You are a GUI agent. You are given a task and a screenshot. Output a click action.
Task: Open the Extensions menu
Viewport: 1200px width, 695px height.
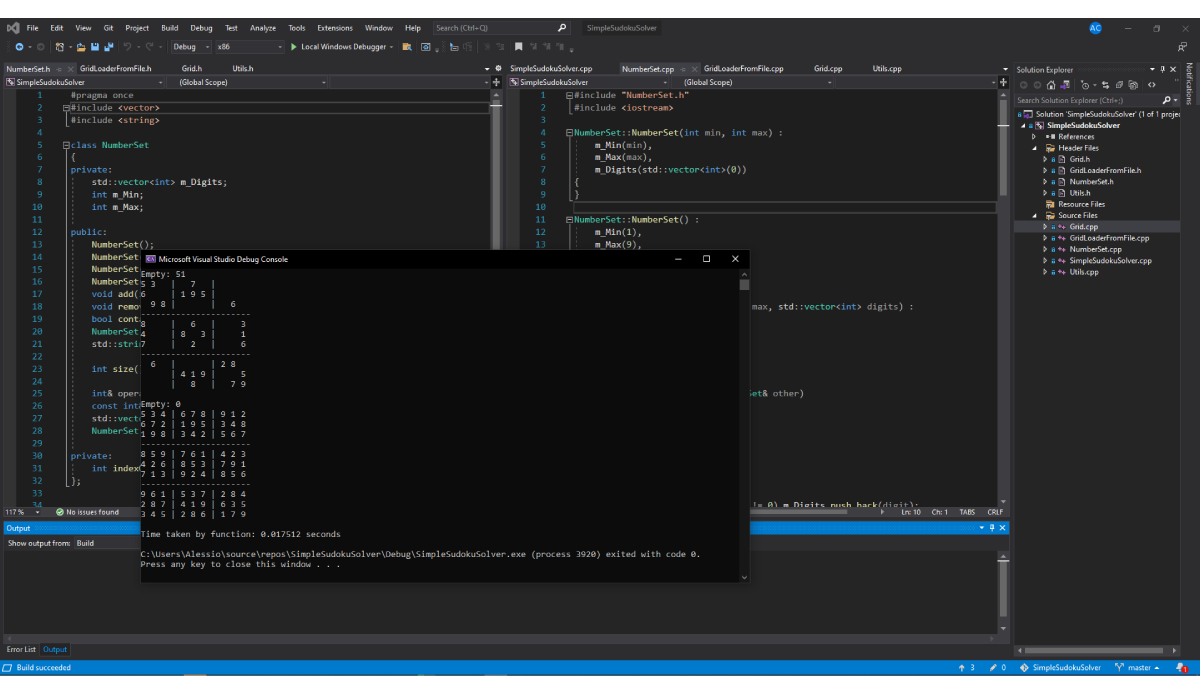click(334, 28)
